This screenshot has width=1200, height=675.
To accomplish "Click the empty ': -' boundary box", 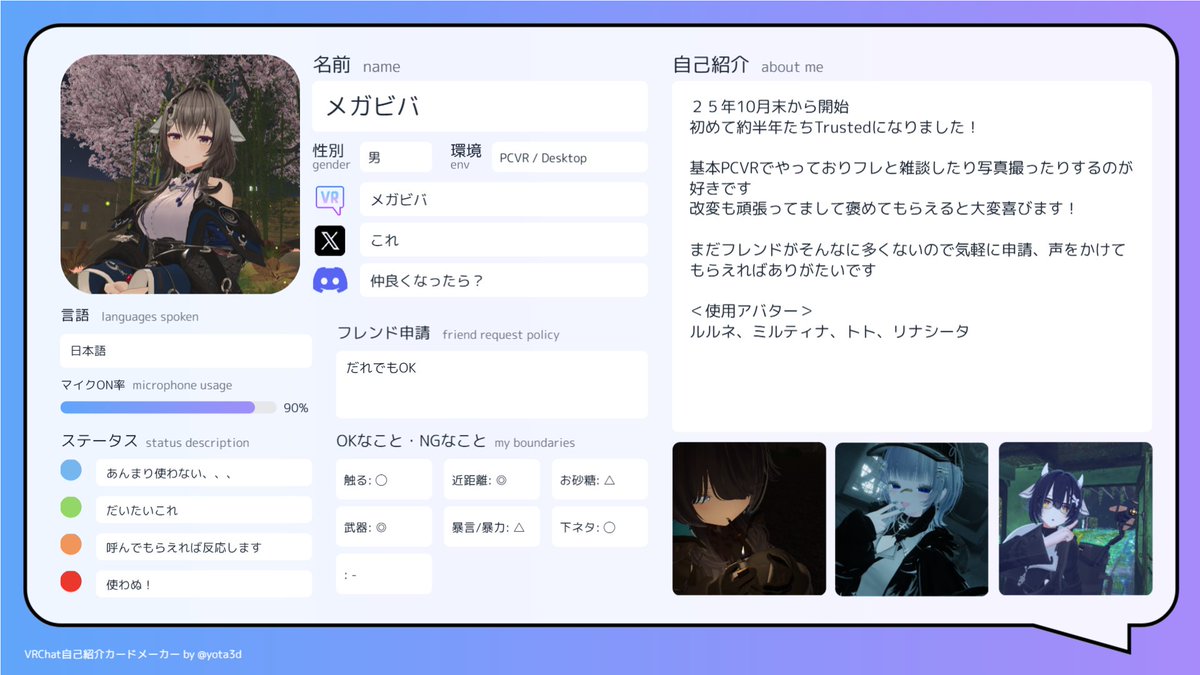I will 384,574.
